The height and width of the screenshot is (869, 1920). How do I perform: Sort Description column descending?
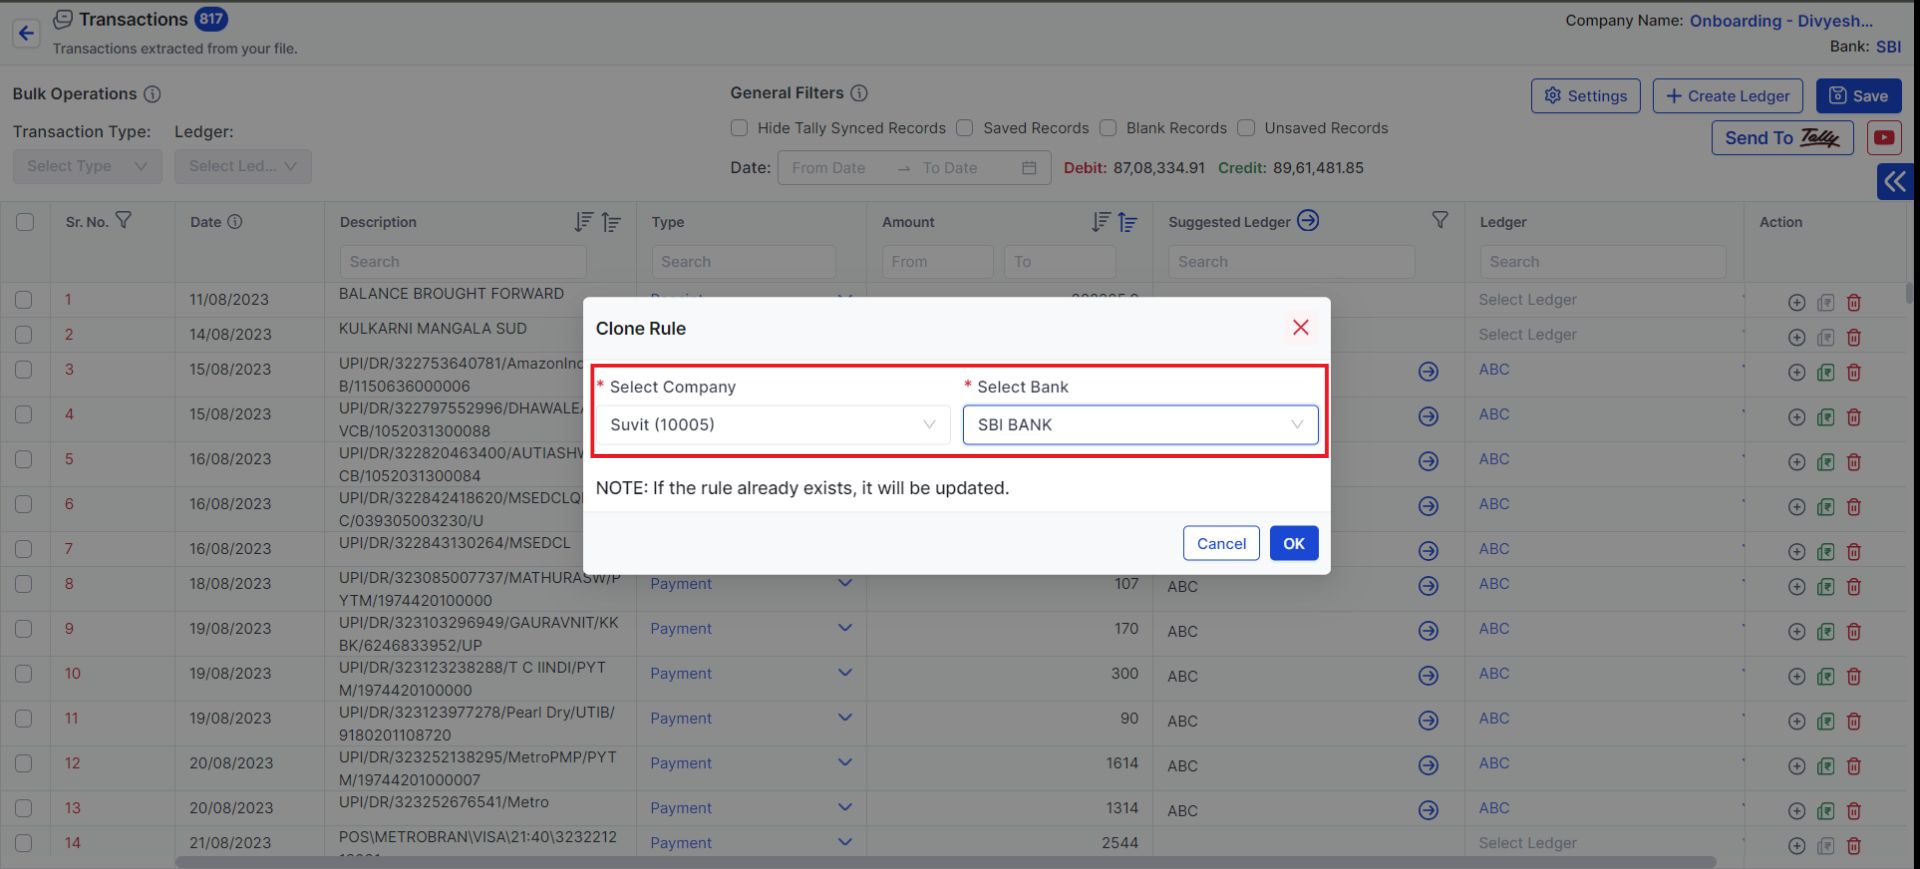click(584, 222)
